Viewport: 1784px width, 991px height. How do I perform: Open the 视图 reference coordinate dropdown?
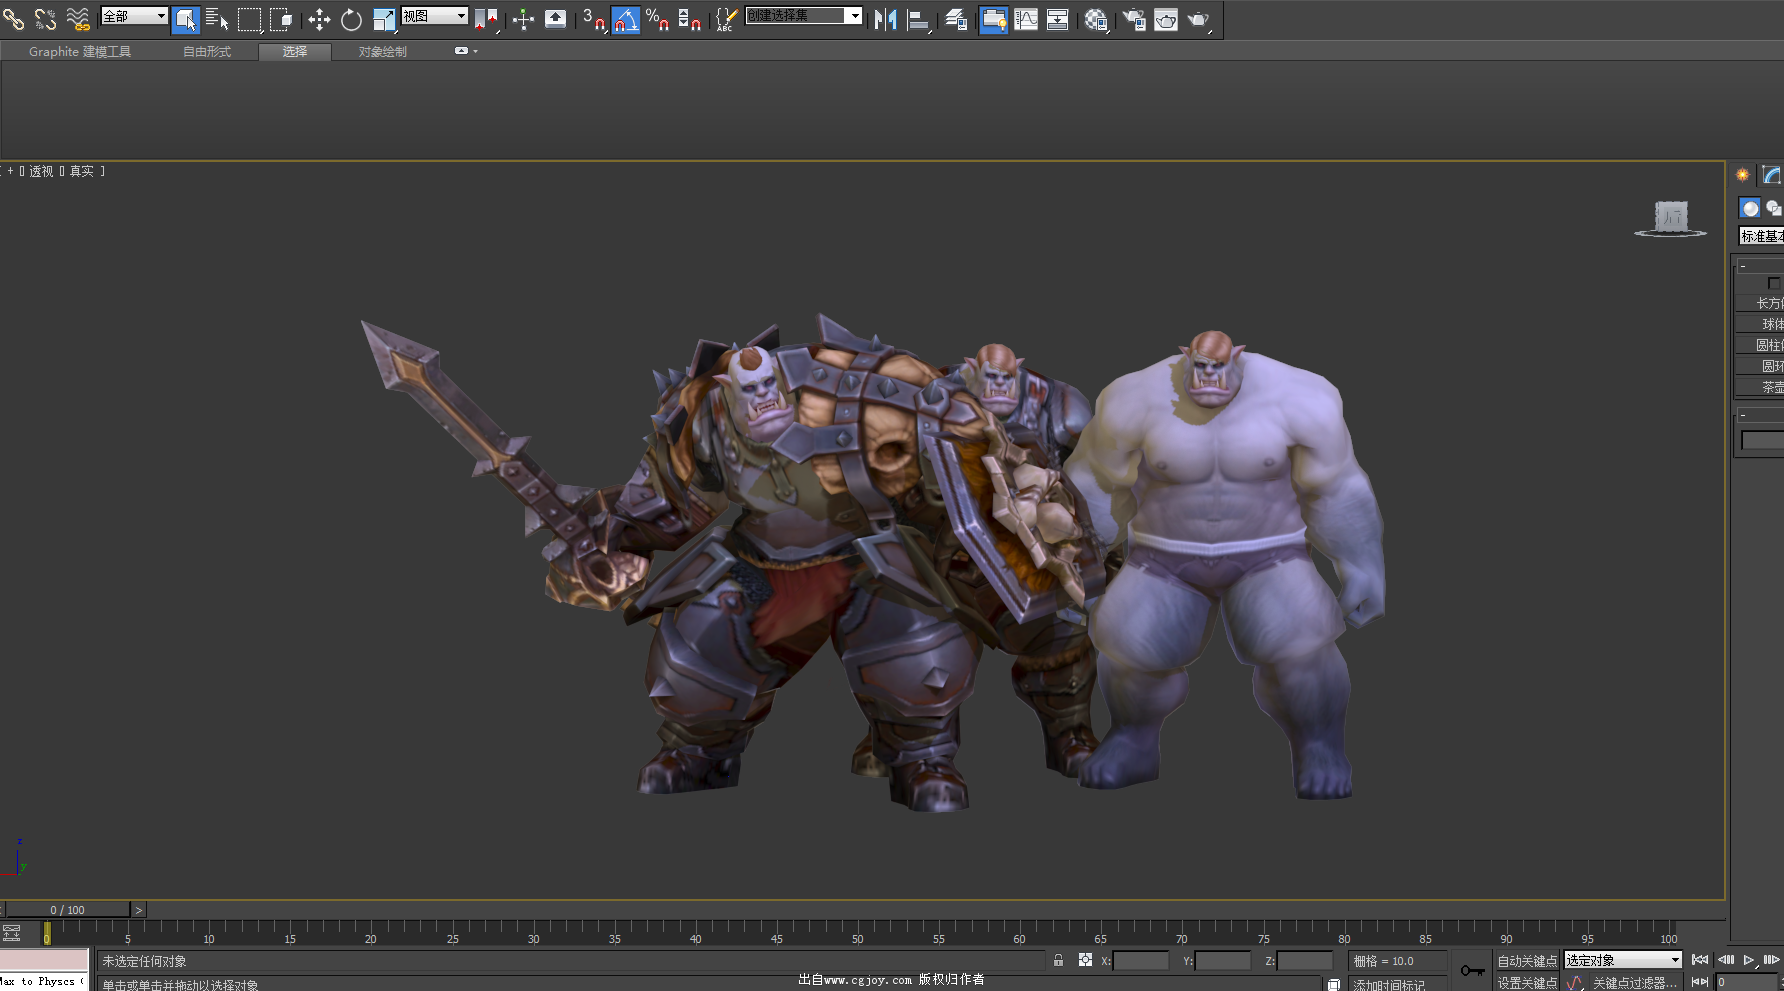(435, 16)
